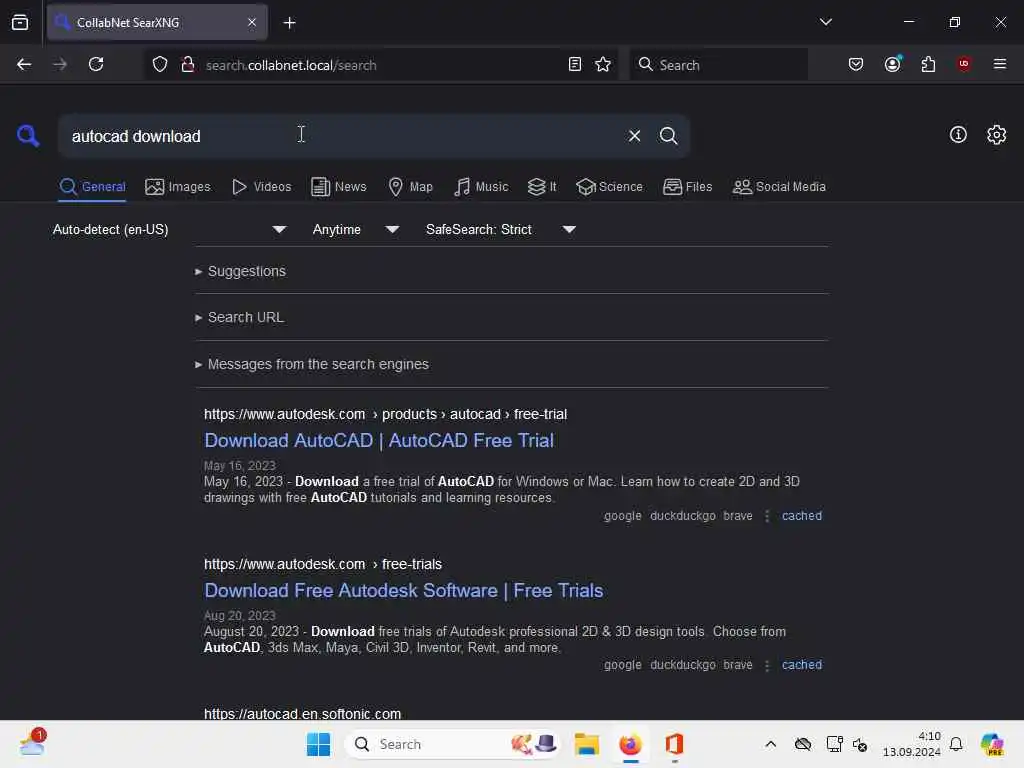The height and width of the screenshot is (768, 1024).
Task: List all tabs with chevron
Action: [x=825, y=22]
